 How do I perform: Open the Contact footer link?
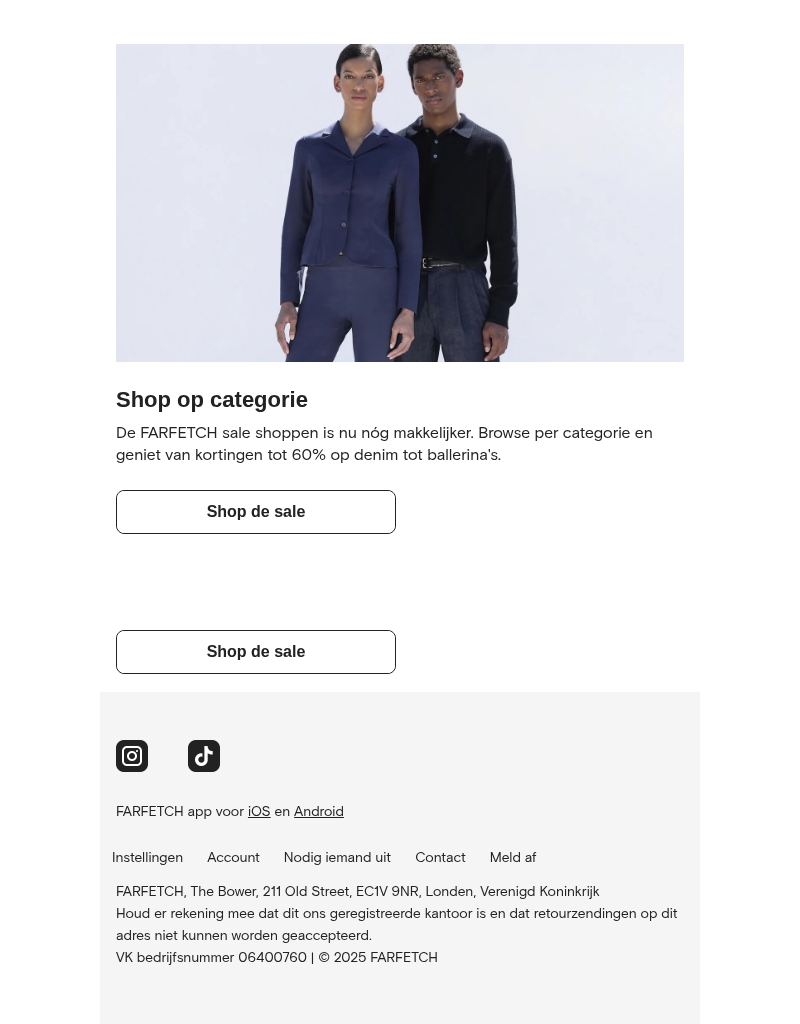(x=440, y=857)
